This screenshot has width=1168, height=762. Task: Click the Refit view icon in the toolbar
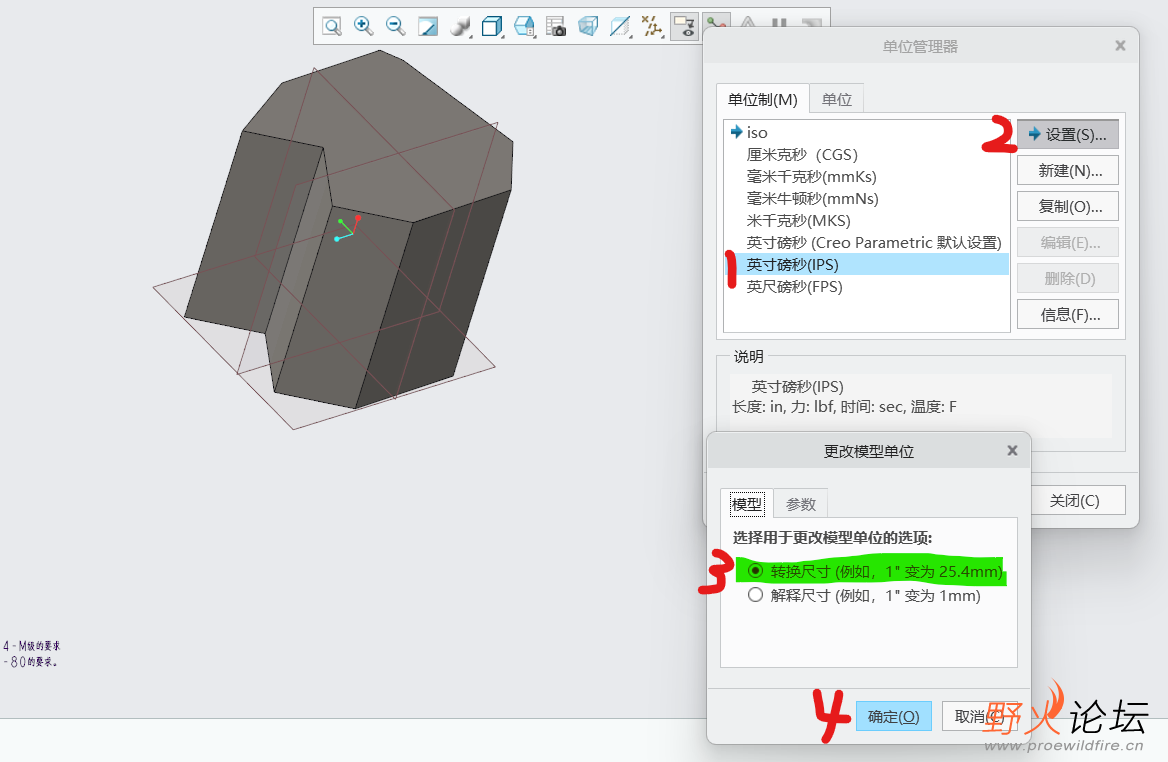pyautogui.click(x=332, y=27)
